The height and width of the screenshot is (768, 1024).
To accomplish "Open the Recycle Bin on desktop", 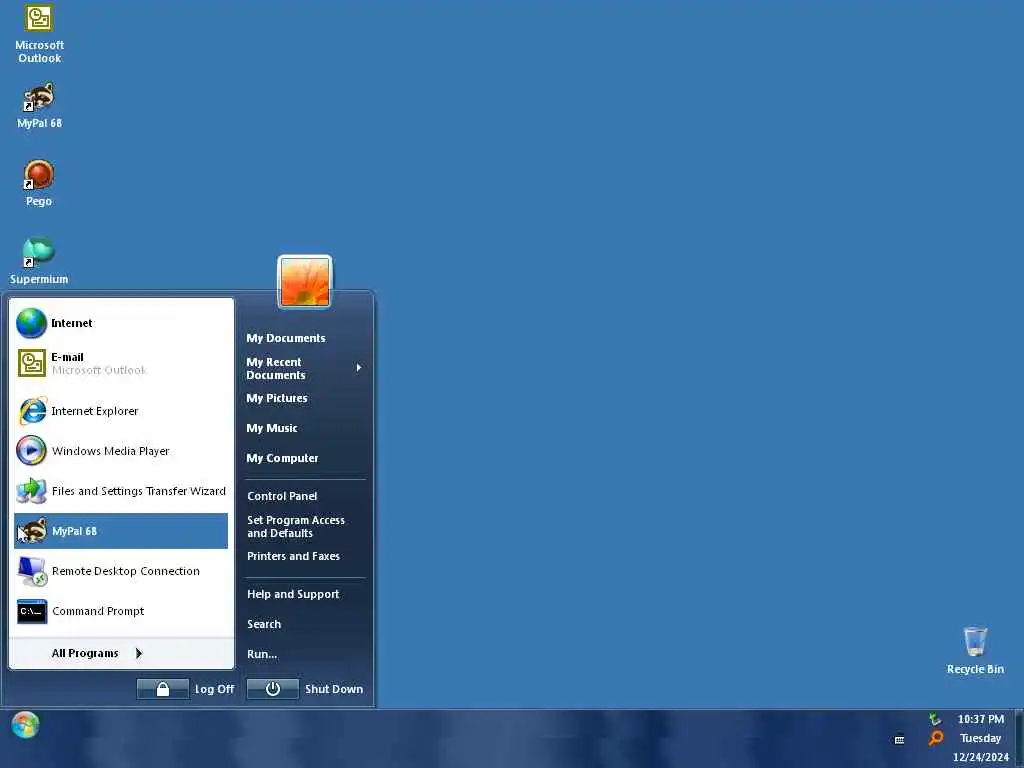I will pyautogui.click(x=975, y=650).
